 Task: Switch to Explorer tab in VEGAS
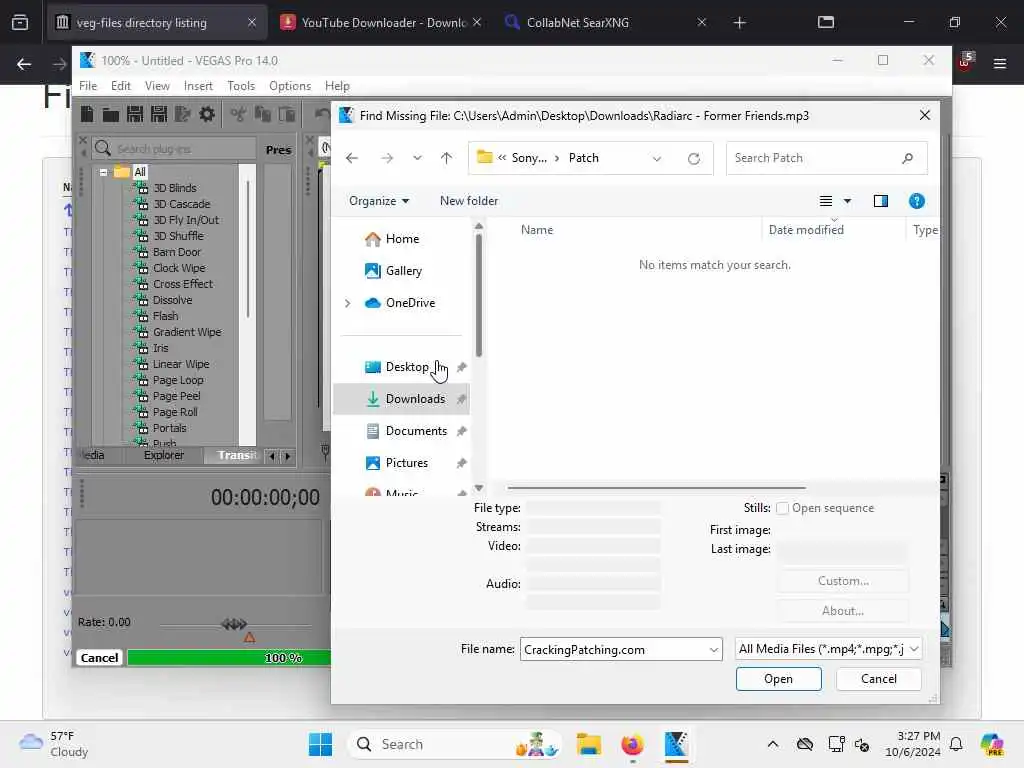[163, 455]
